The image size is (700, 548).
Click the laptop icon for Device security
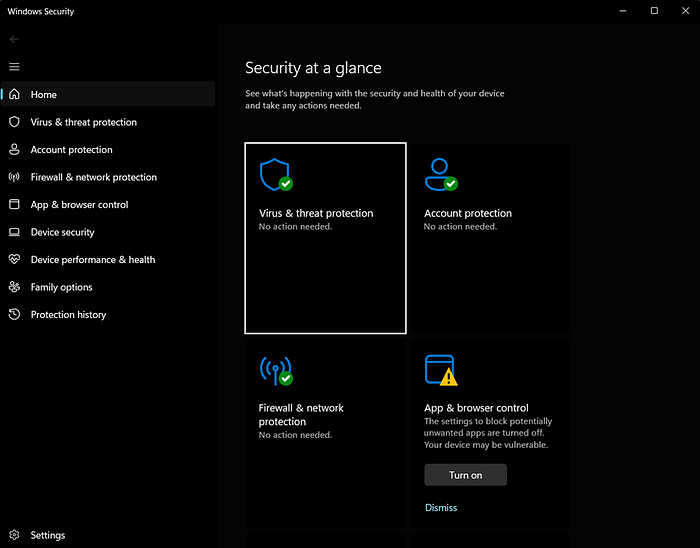pos(14,232)
